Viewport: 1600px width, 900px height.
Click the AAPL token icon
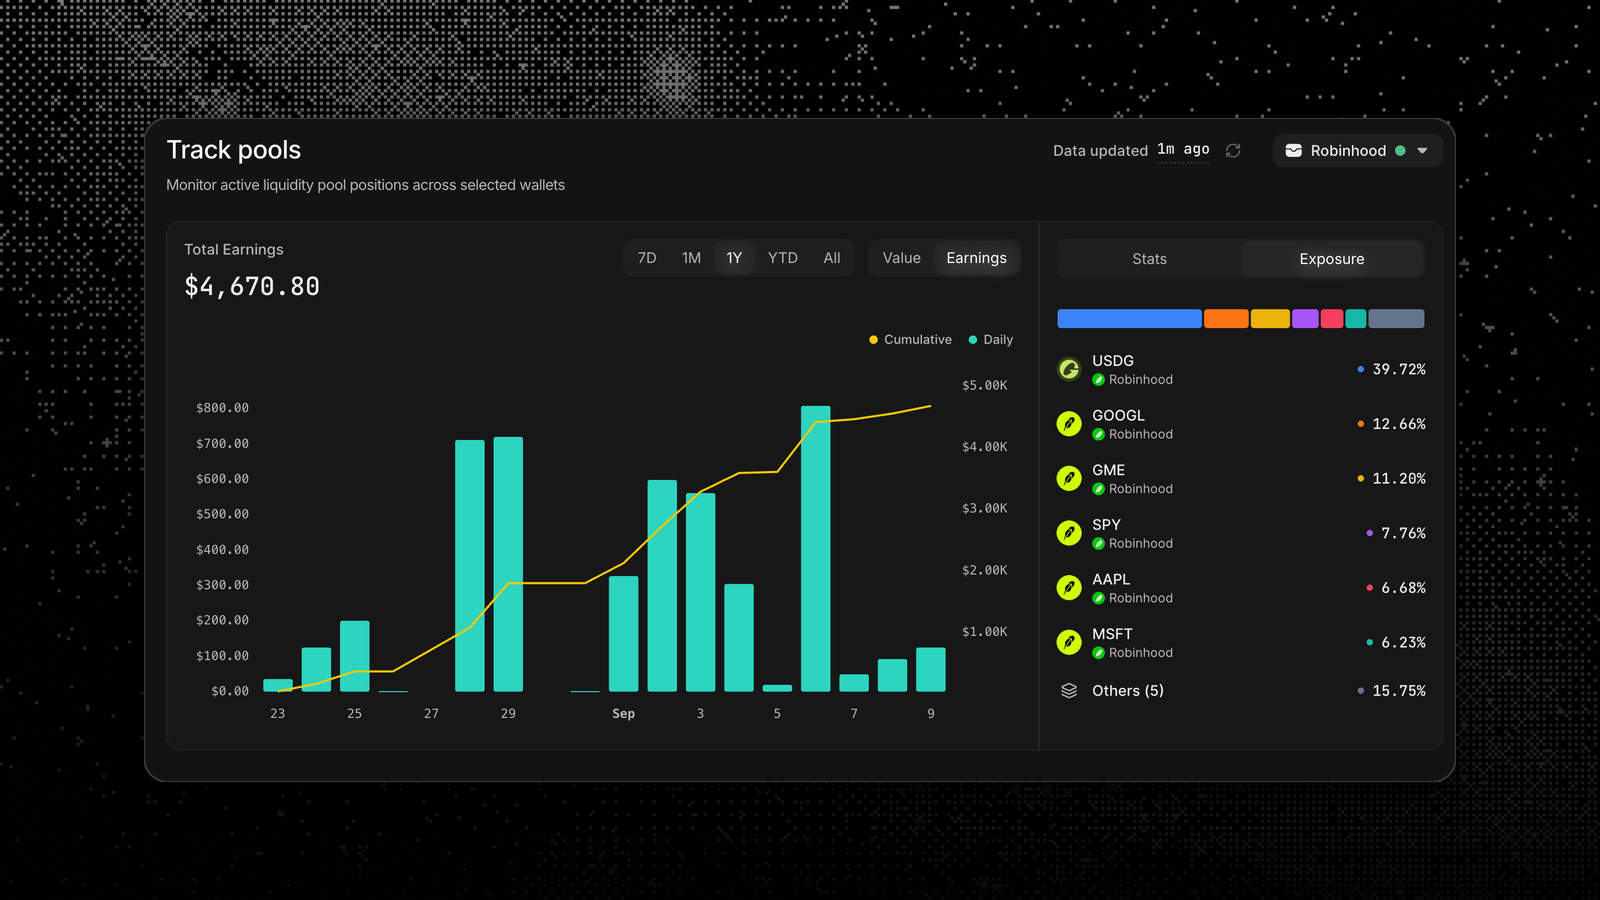(1069, 587)
